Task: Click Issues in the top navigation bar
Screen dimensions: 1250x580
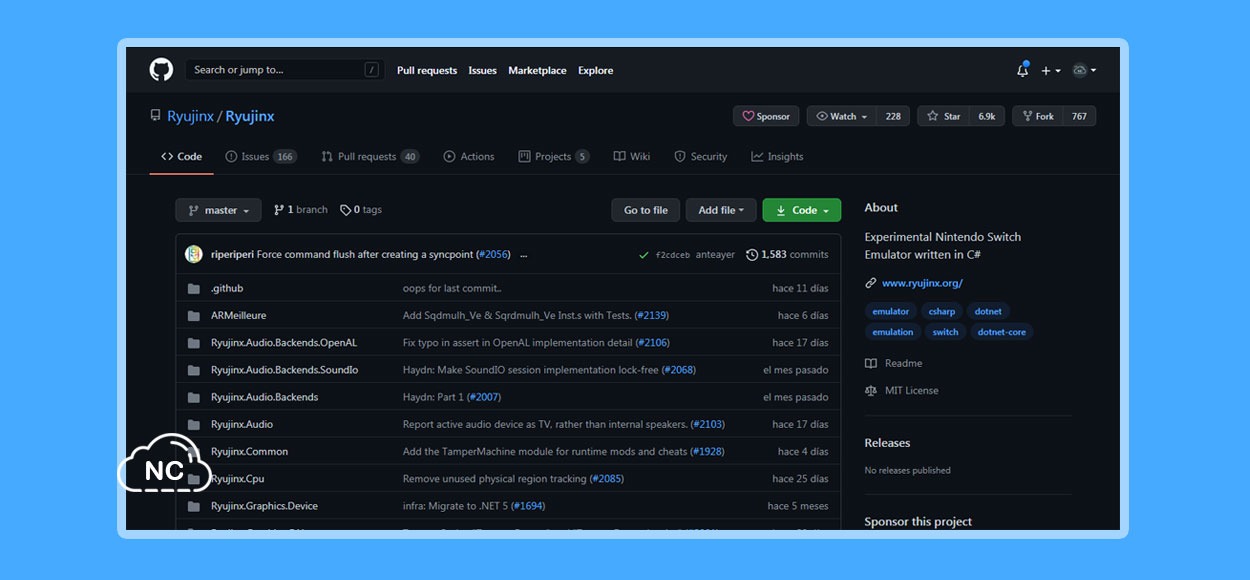Action: point(483,71)
